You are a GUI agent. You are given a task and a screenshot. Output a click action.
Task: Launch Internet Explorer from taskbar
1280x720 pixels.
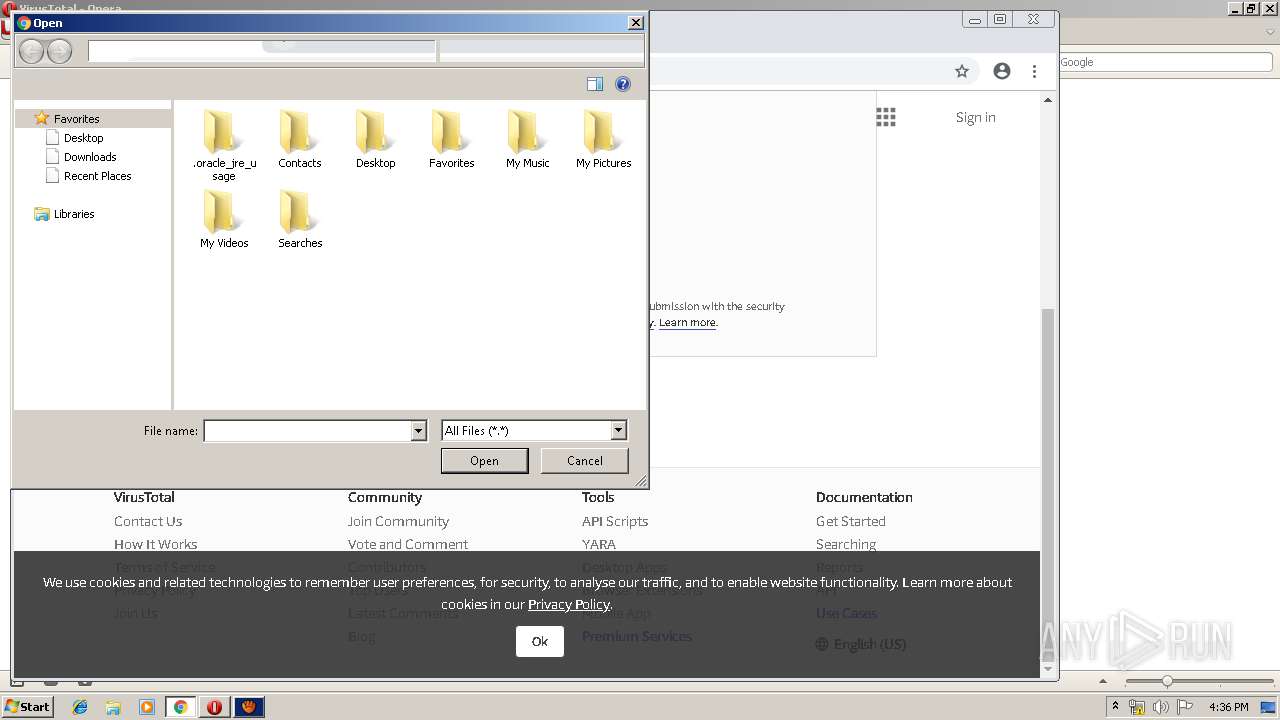[80, 707]
